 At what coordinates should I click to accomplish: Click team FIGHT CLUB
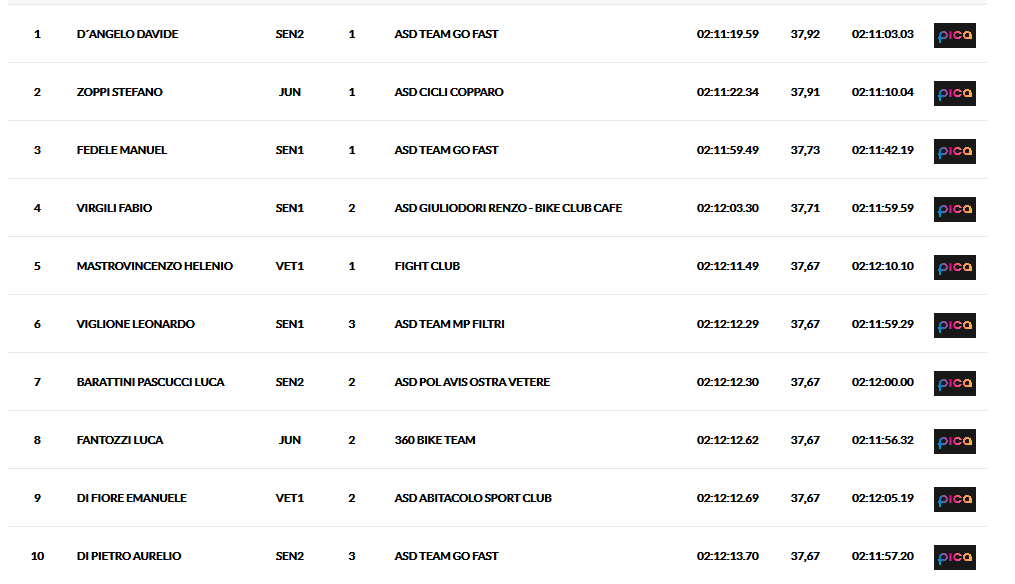pos(427,266)
